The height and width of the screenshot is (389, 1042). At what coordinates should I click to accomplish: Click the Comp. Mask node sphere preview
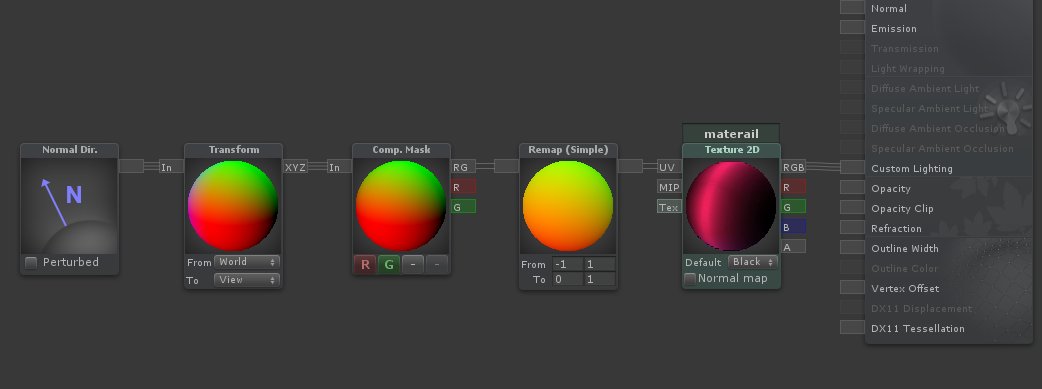point(401,205)
